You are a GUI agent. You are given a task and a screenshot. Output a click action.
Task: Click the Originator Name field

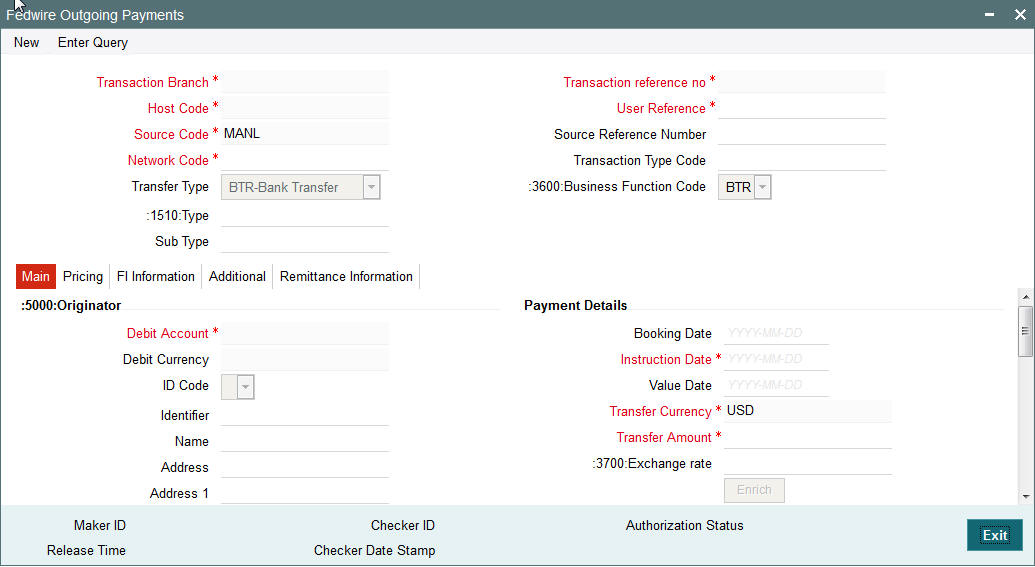[x=304, y=440]
